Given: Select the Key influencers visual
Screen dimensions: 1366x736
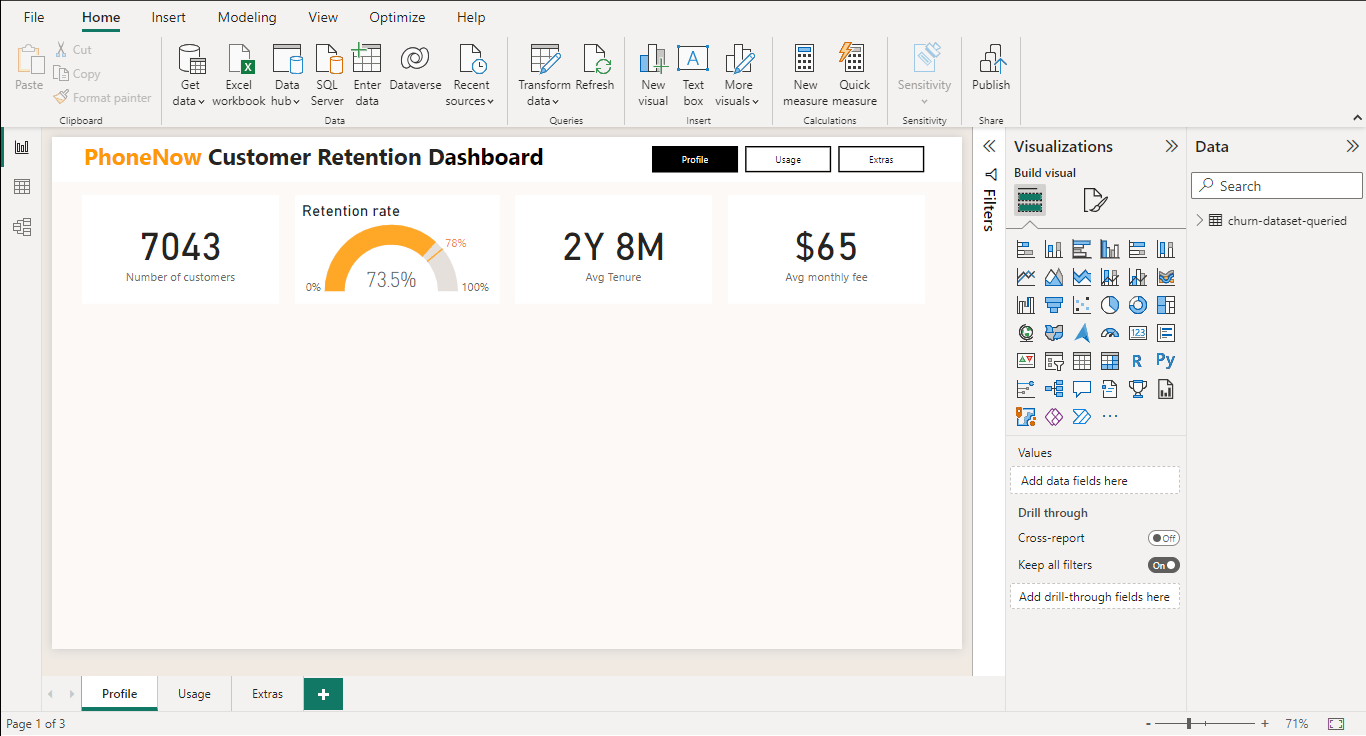Looking at the screenshot, I should click(x=1026, y=389).
